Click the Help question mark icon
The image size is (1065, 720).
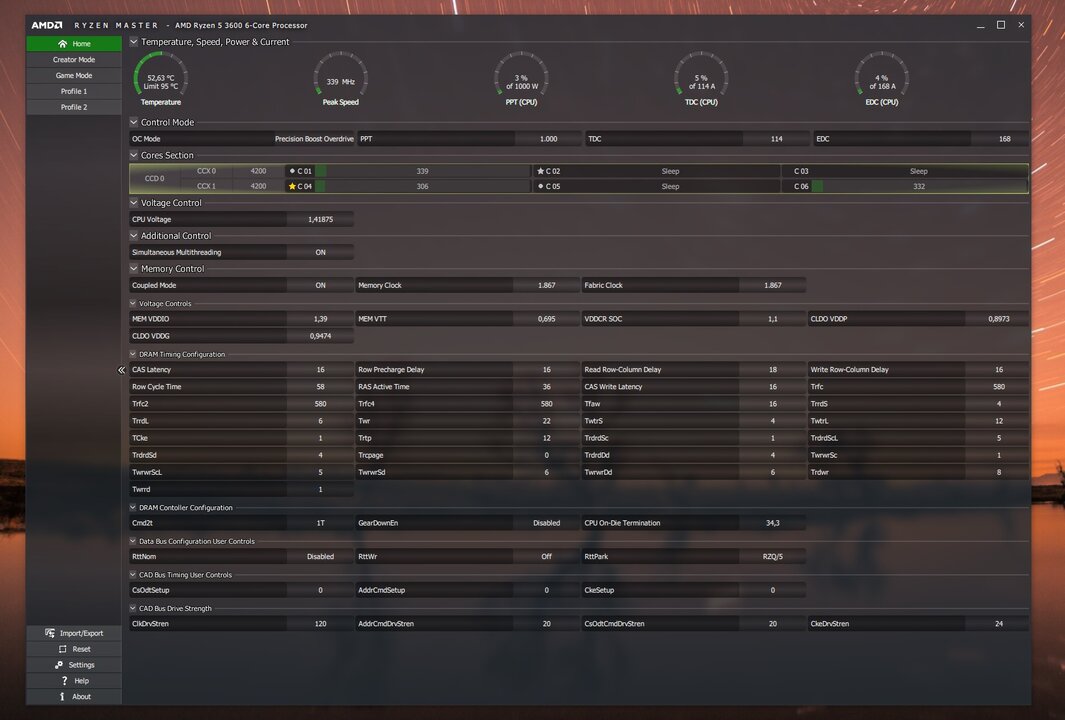[65, 681]
